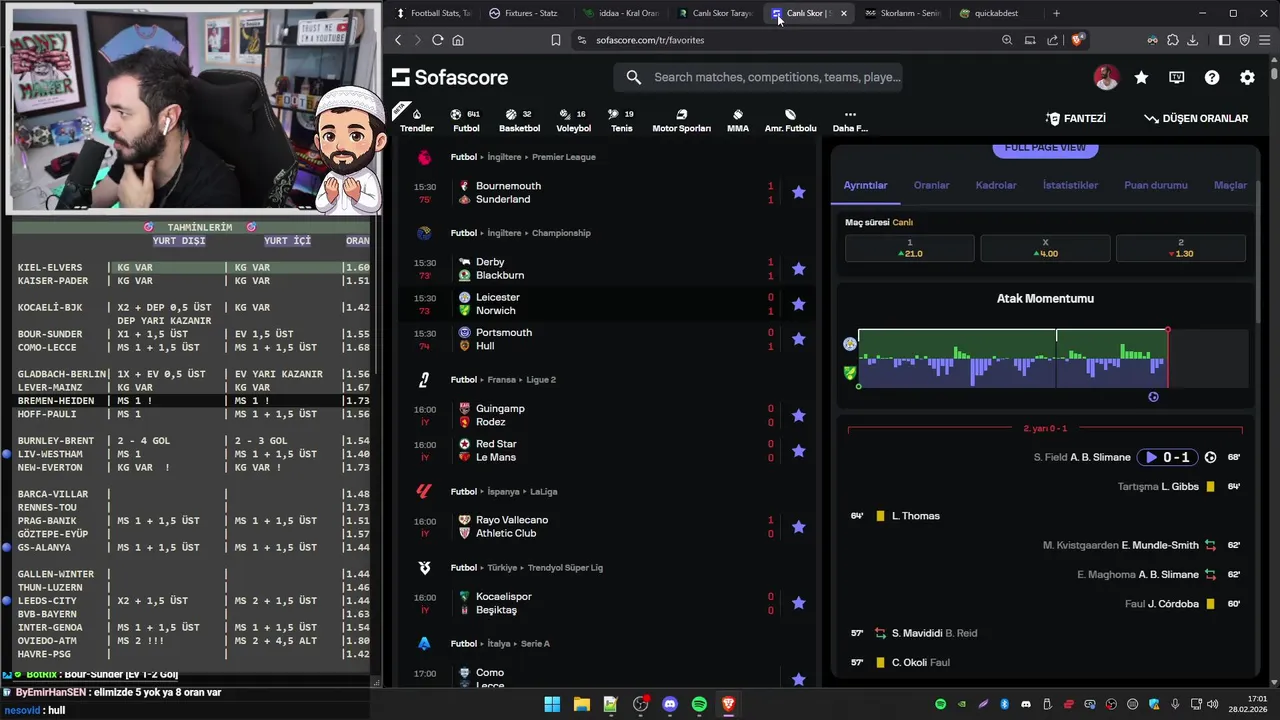Open the Windows Start menu
The height and width of the screenshot is (720, 1280).
(552, 704)
